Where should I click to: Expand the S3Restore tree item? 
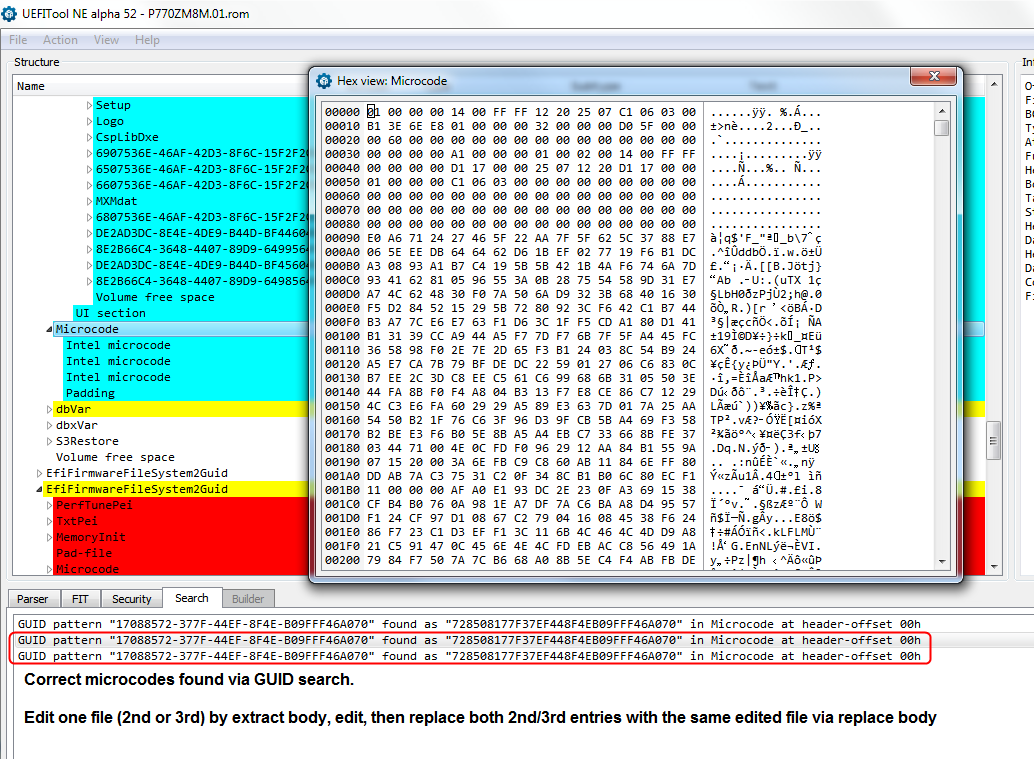pyautogui.click(x=49, y=441)
